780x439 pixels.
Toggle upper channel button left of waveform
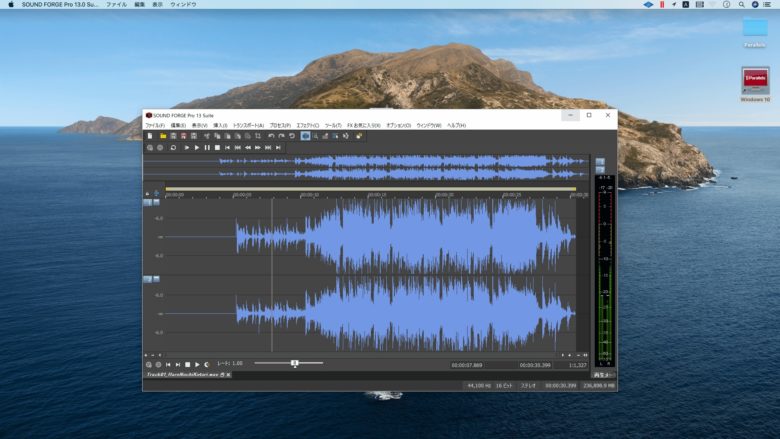pos(147,202)
